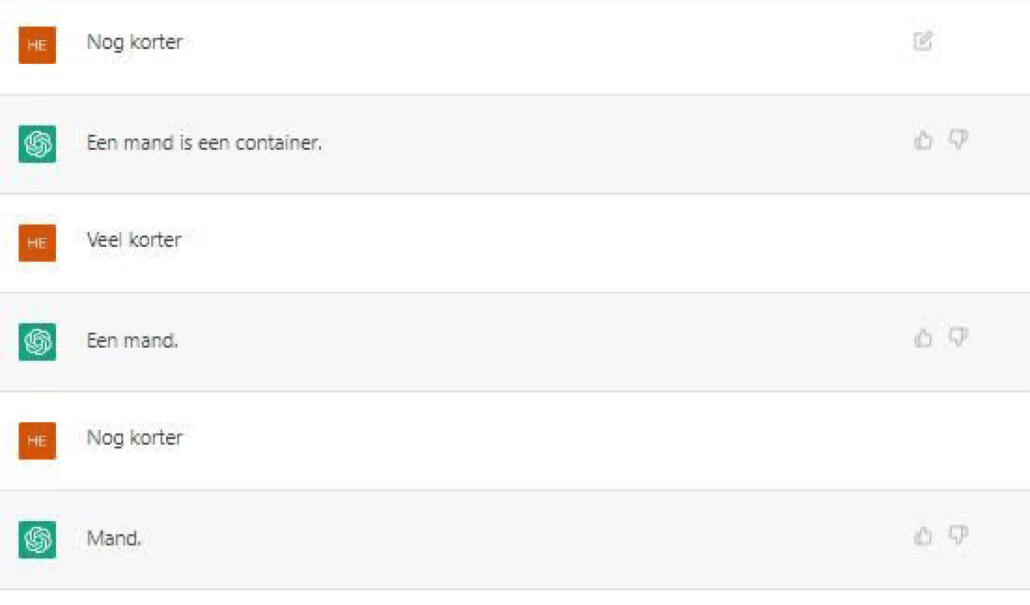Click the ChatGPT logo next to 'Mand.'
1030x605 pixels.
(x=38, y=540)
